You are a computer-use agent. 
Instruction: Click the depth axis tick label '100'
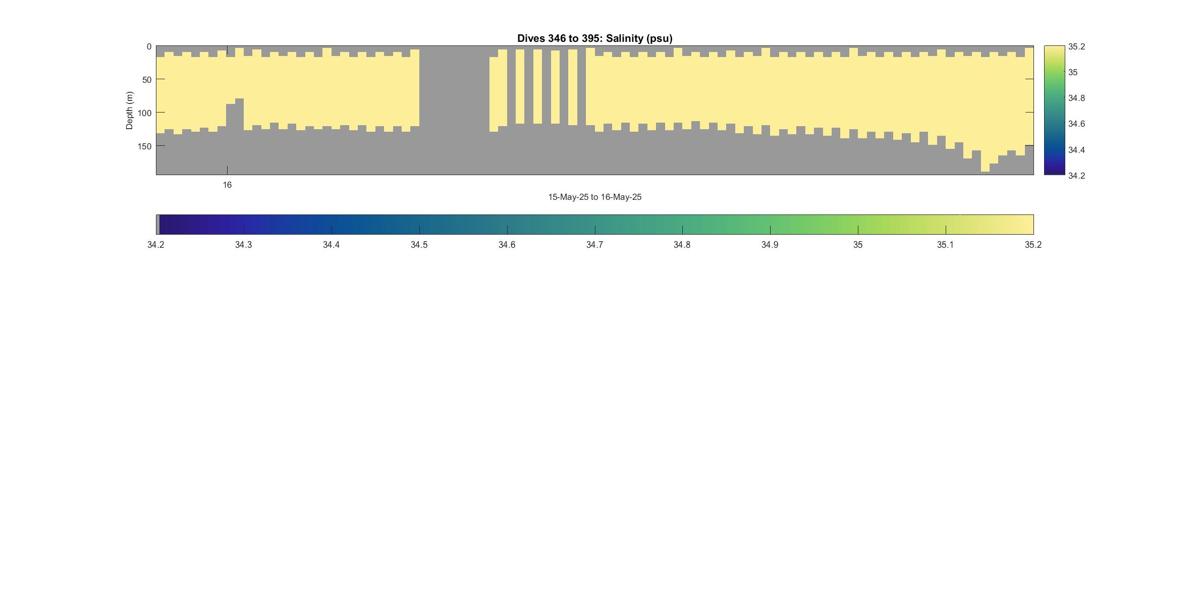(145, 113)
